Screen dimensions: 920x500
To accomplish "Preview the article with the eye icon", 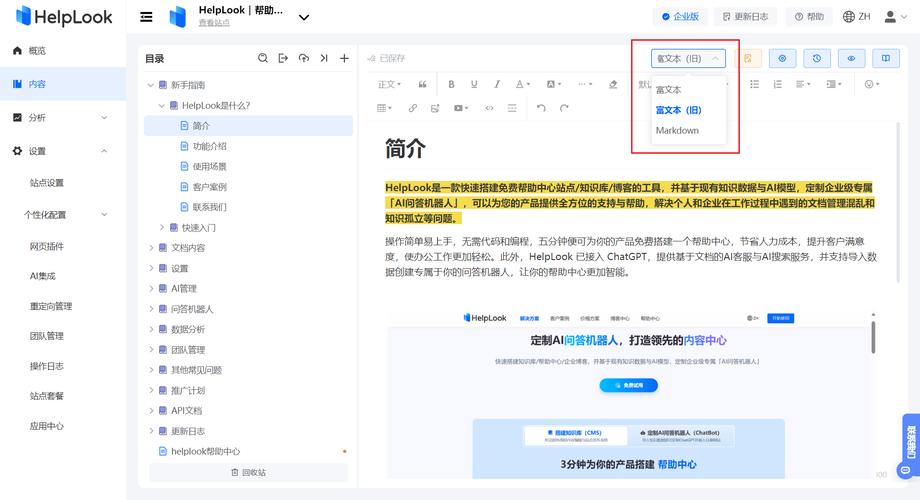I will tap(851, 58).
